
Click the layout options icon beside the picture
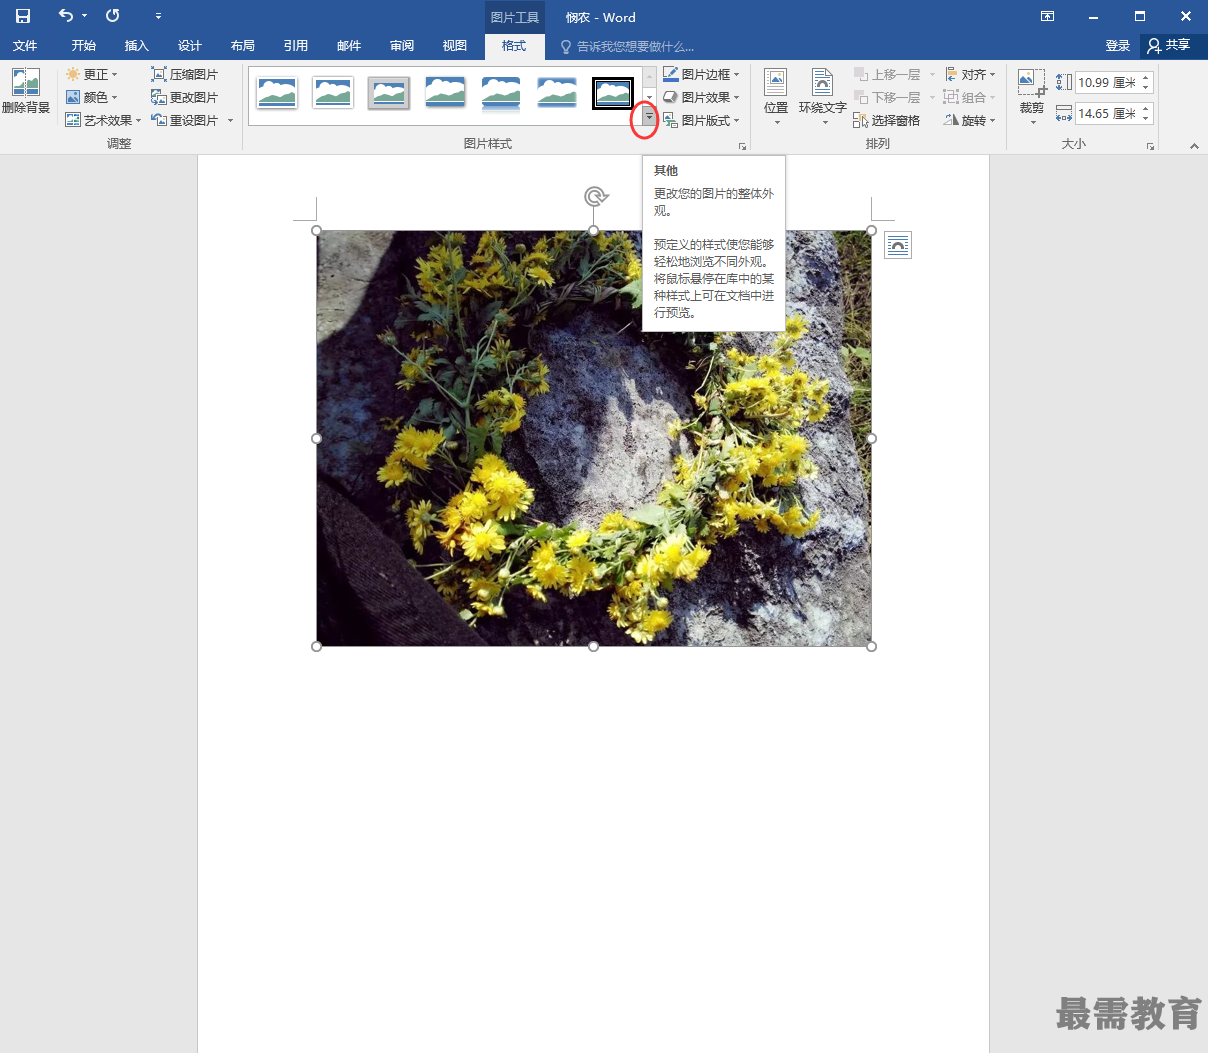[x=898, y=245]
